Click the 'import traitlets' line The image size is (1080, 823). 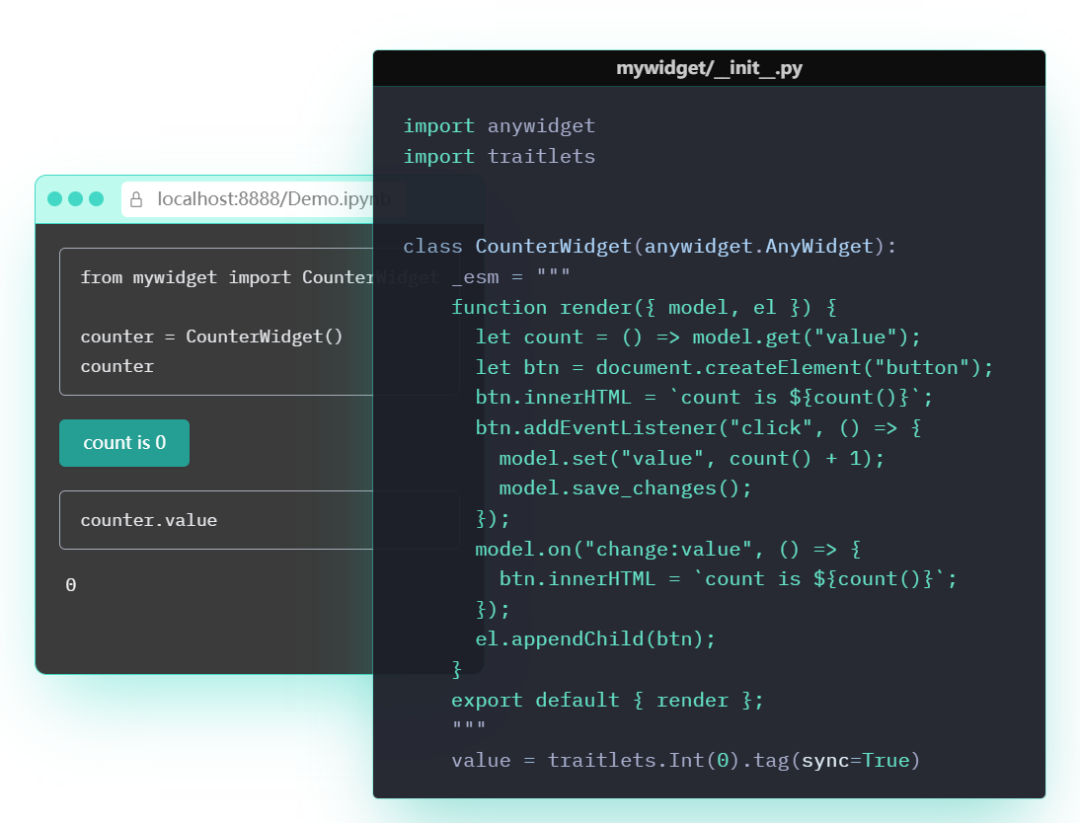(x=499, y=156)
